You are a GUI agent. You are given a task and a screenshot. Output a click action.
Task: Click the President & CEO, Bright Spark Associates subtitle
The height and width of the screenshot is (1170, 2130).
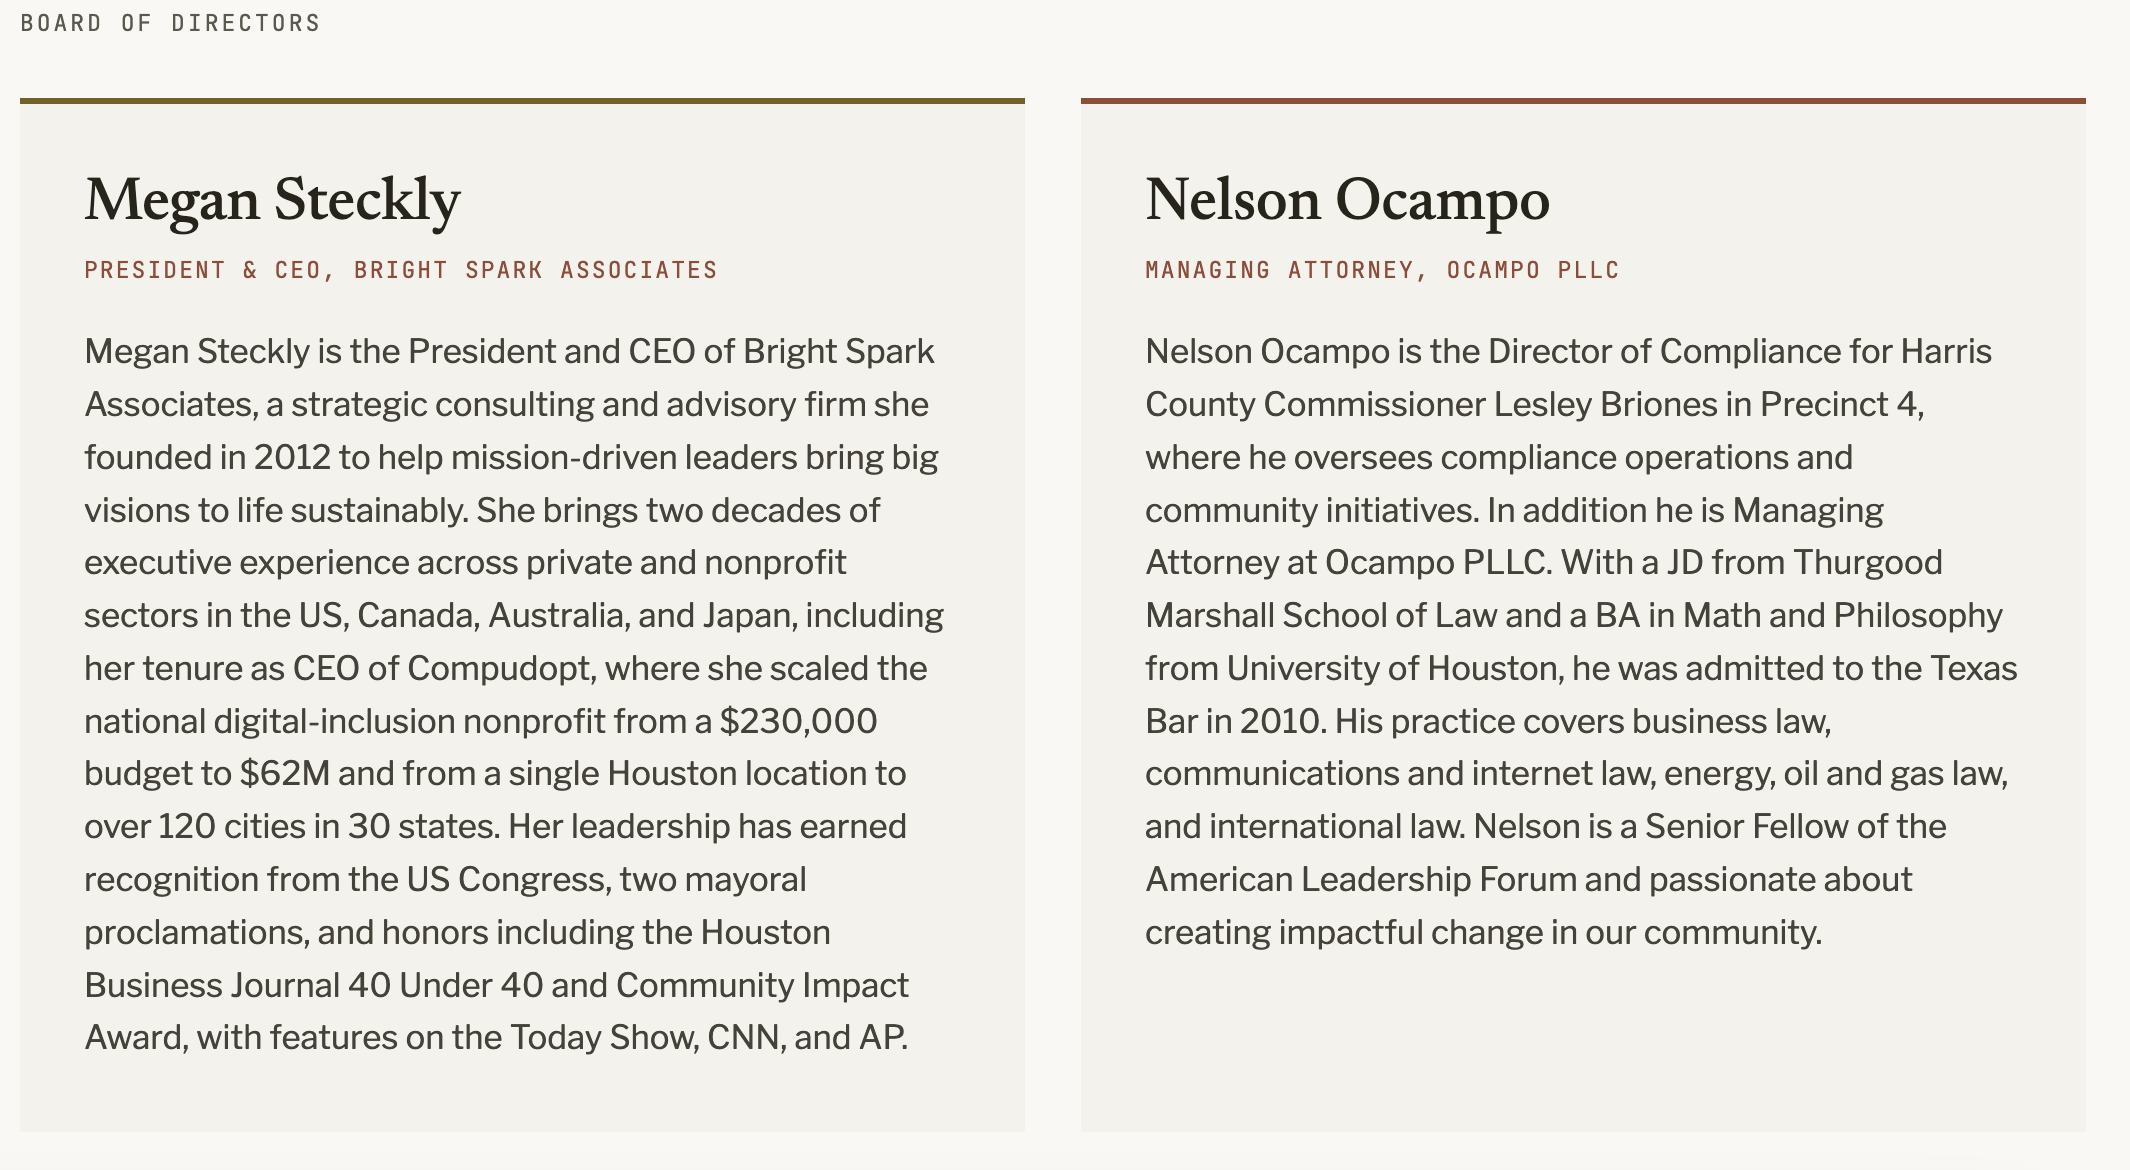pos(401,270)
